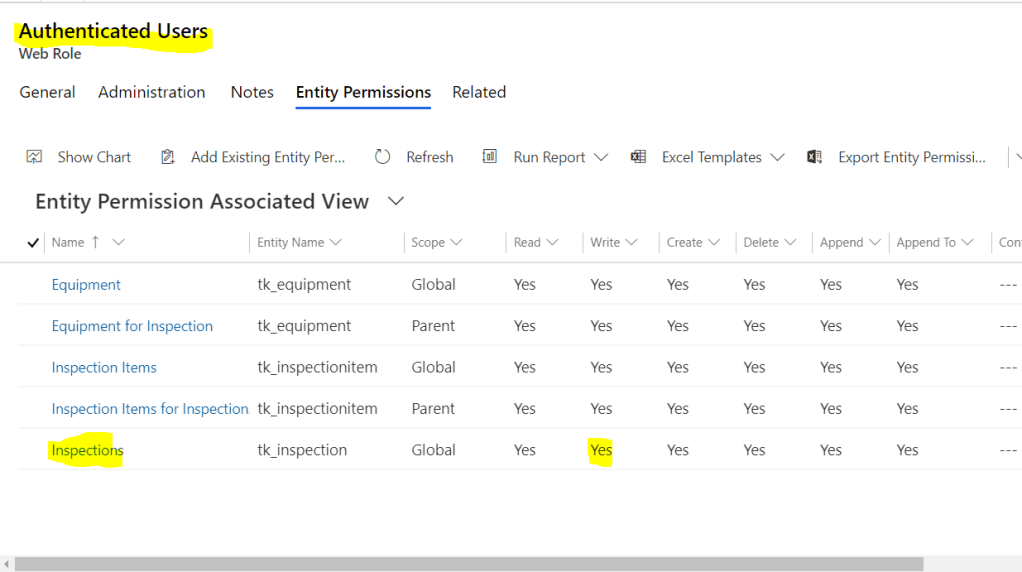Click the Run Report icon
Screen dimensions: 1022x572
click(490, 157)
